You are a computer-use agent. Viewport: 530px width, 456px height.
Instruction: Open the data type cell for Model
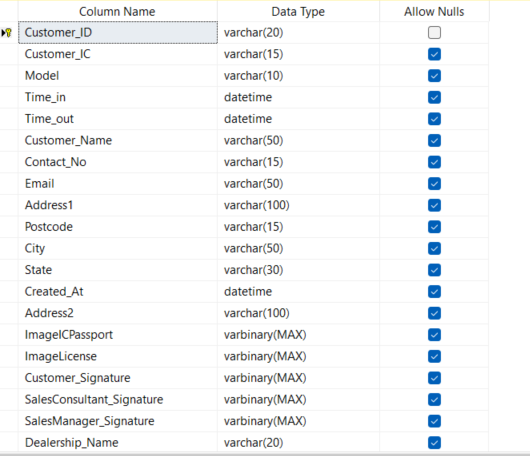tap(298, 76)
